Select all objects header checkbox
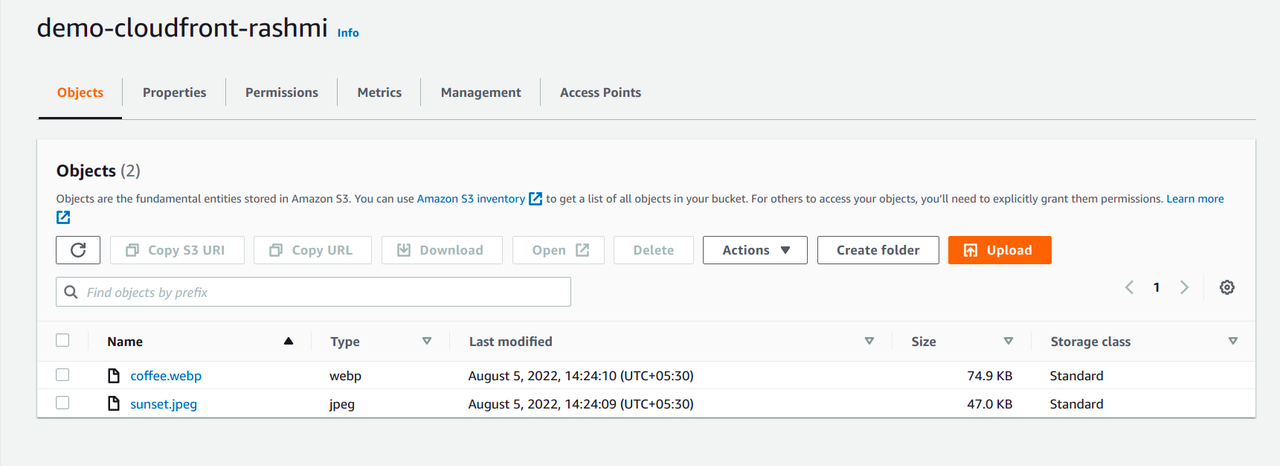Viewport: 1280px width, 466px height. tap(63, 340)
